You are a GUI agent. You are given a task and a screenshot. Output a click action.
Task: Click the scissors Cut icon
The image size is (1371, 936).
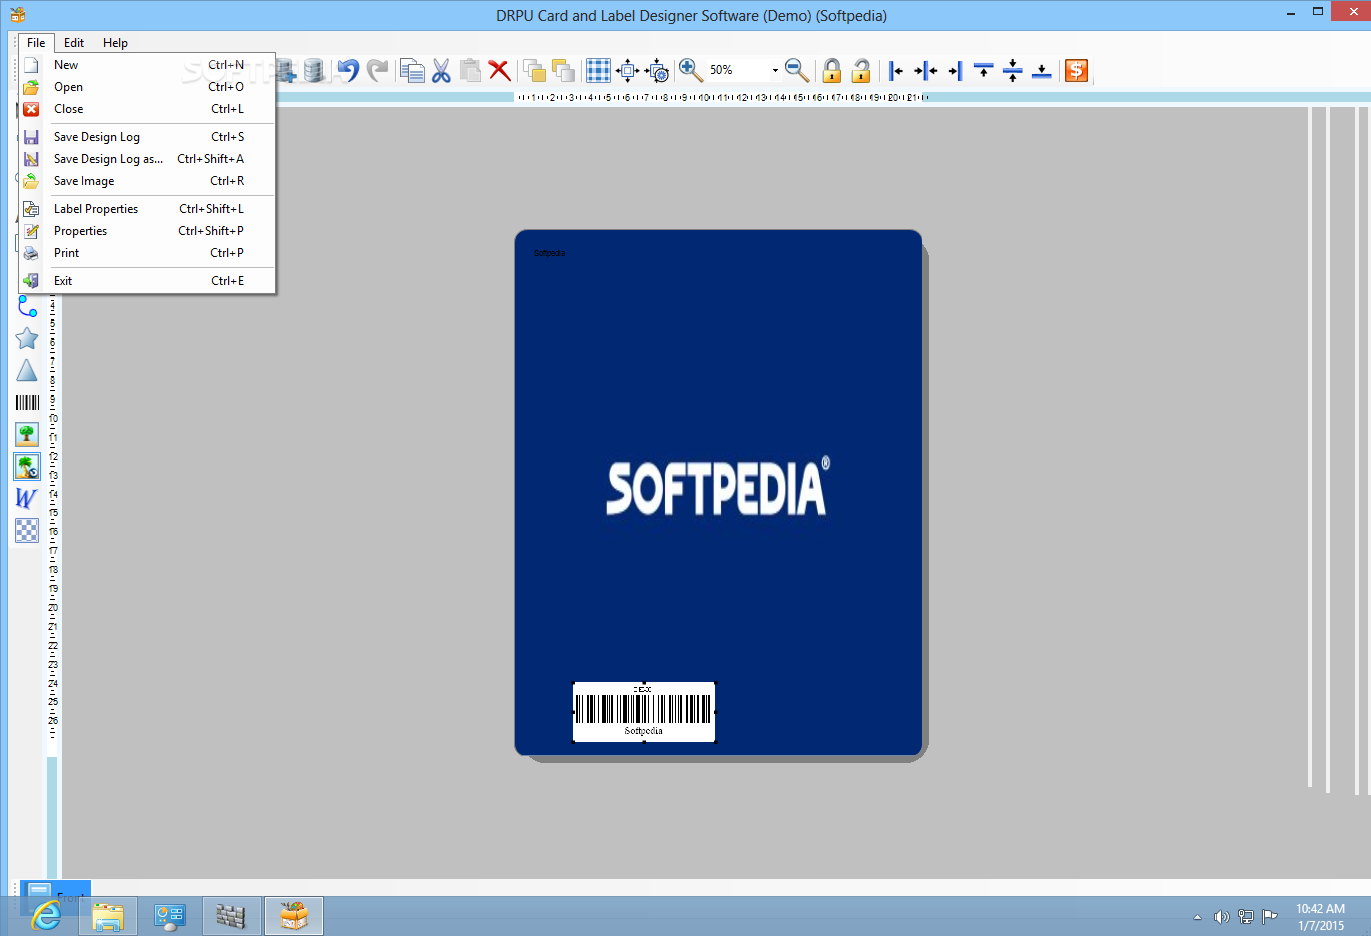click(441, 70)
